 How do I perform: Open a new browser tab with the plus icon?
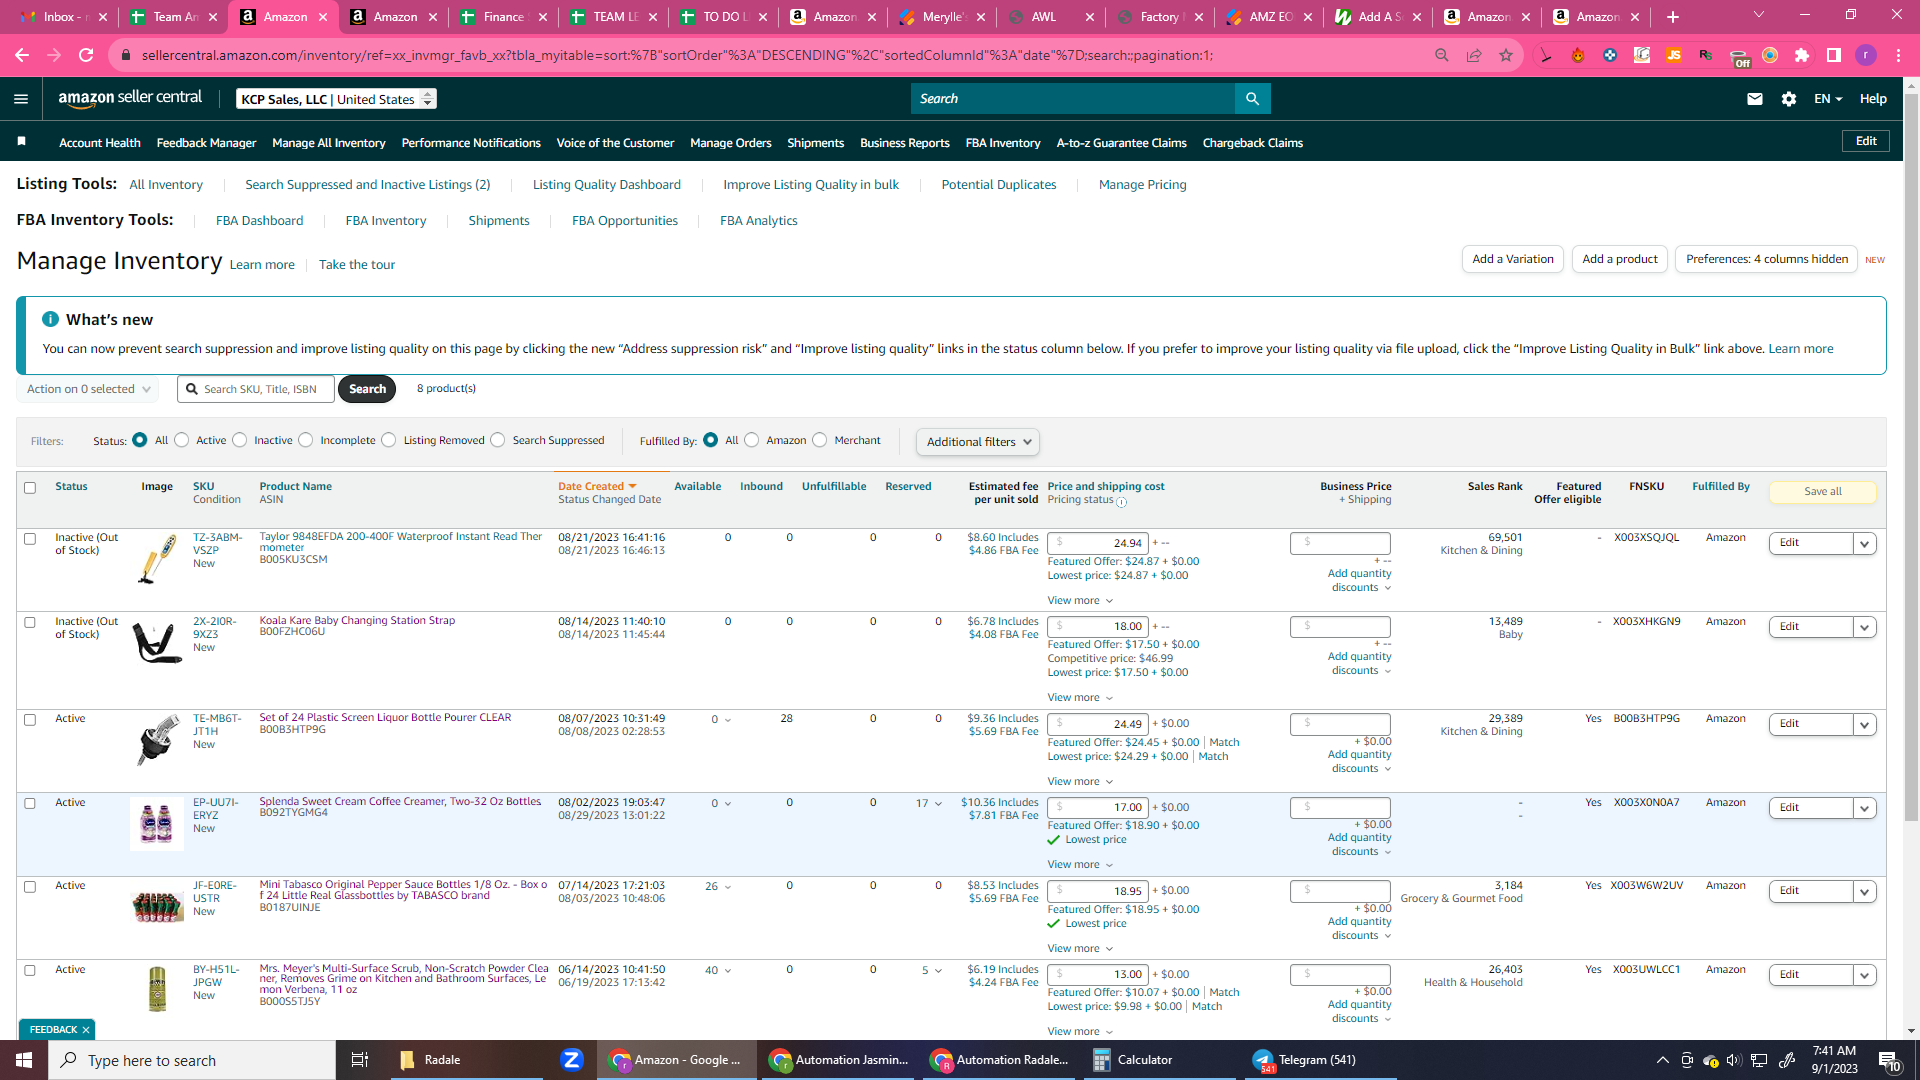1673,17
